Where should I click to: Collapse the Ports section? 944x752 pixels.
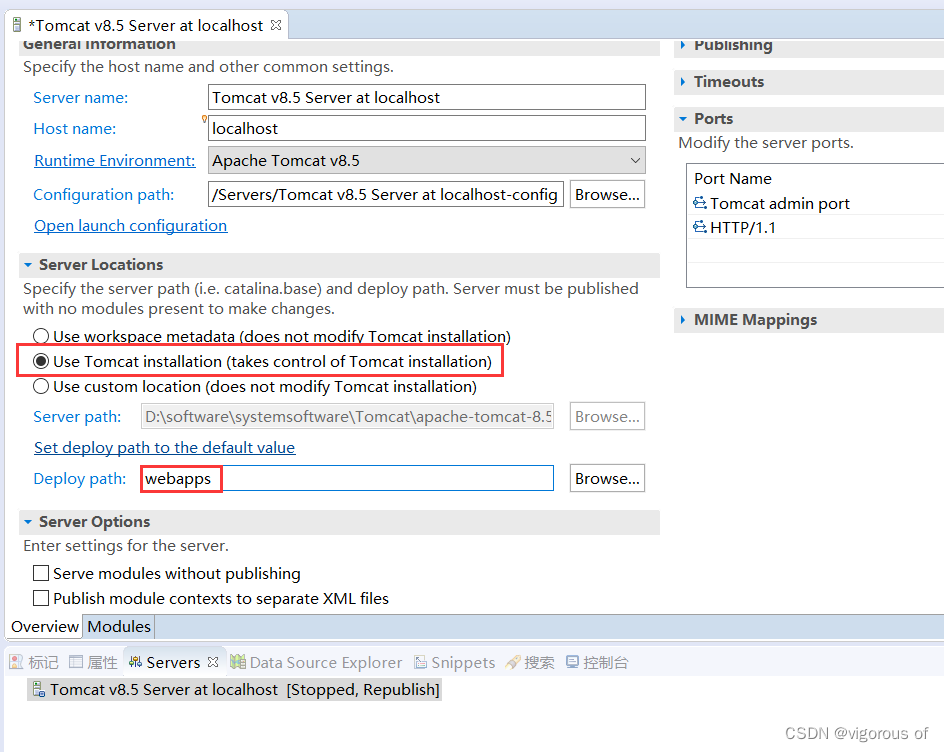(683, 119)
